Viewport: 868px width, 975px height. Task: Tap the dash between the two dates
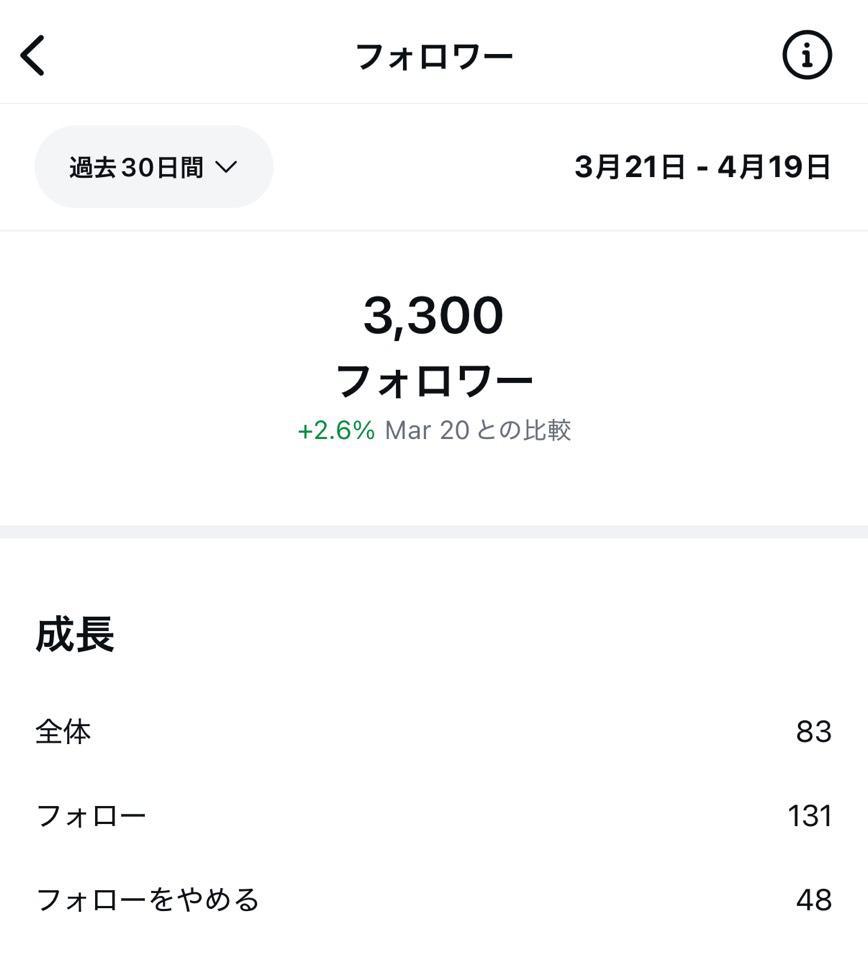[x=702, y=168]
